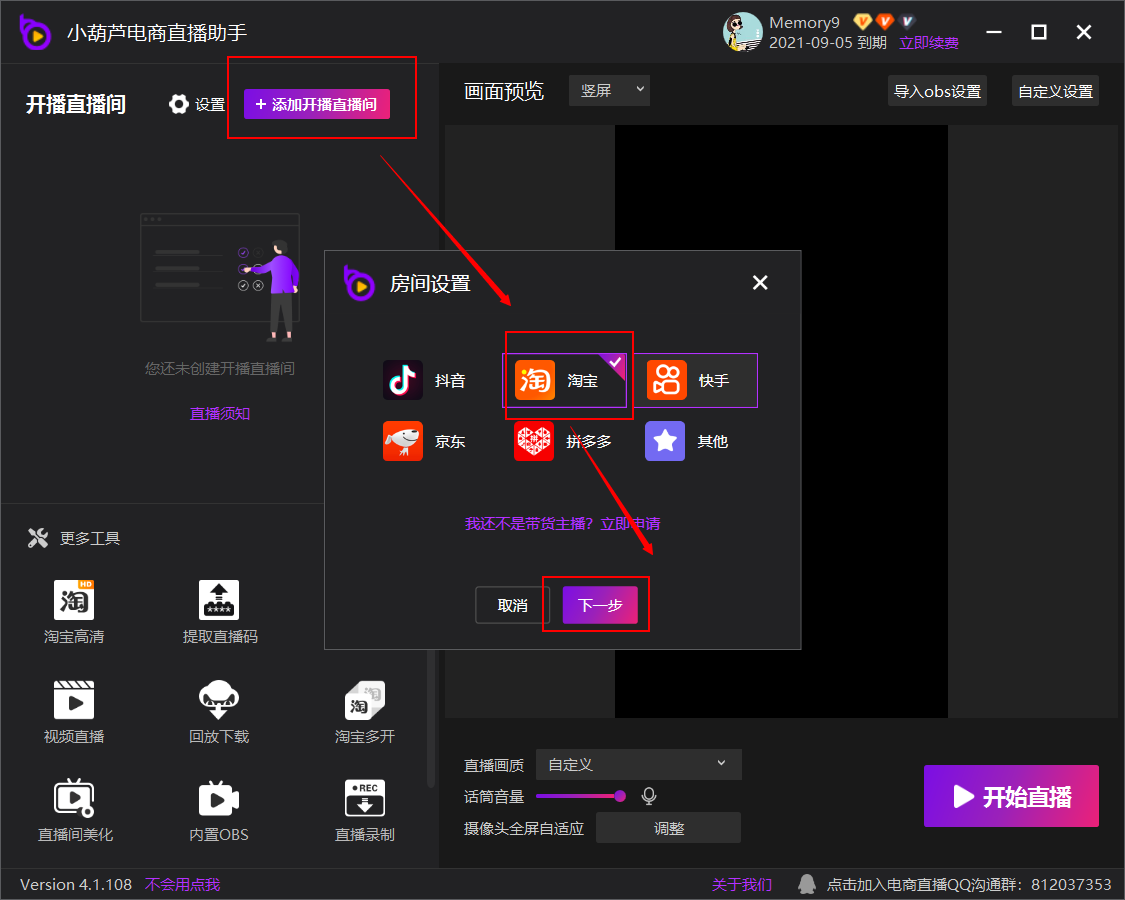Click the 更多工具 wrench icon
Screen dimensions: 1125x900
point(38,538)
